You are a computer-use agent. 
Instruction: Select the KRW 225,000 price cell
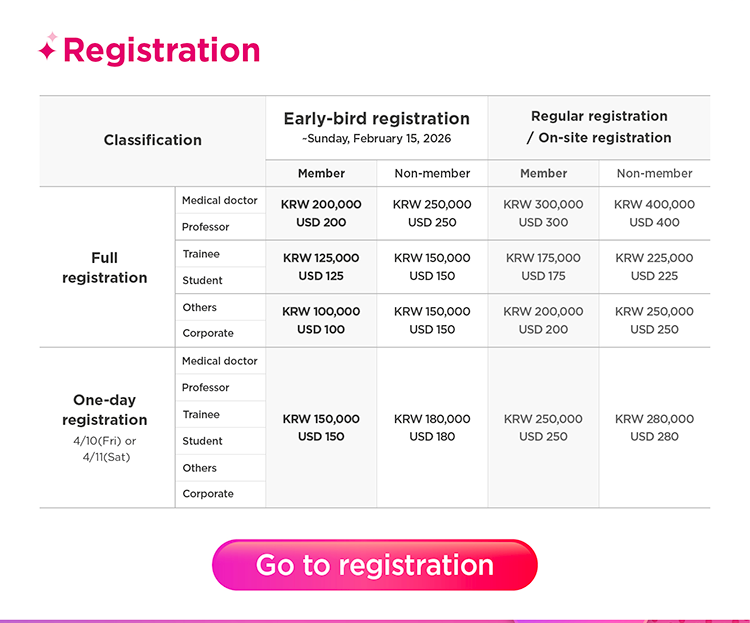click(x=654, y=266)
